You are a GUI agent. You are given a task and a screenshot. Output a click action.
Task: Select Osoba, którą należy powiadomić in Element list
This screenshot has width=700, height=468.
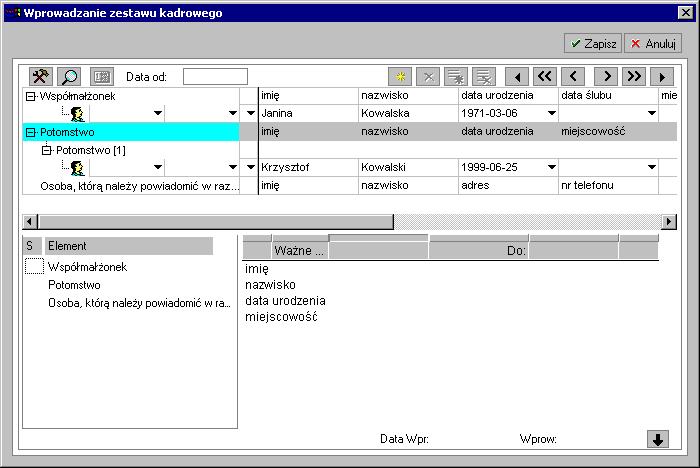coord(139,303)
